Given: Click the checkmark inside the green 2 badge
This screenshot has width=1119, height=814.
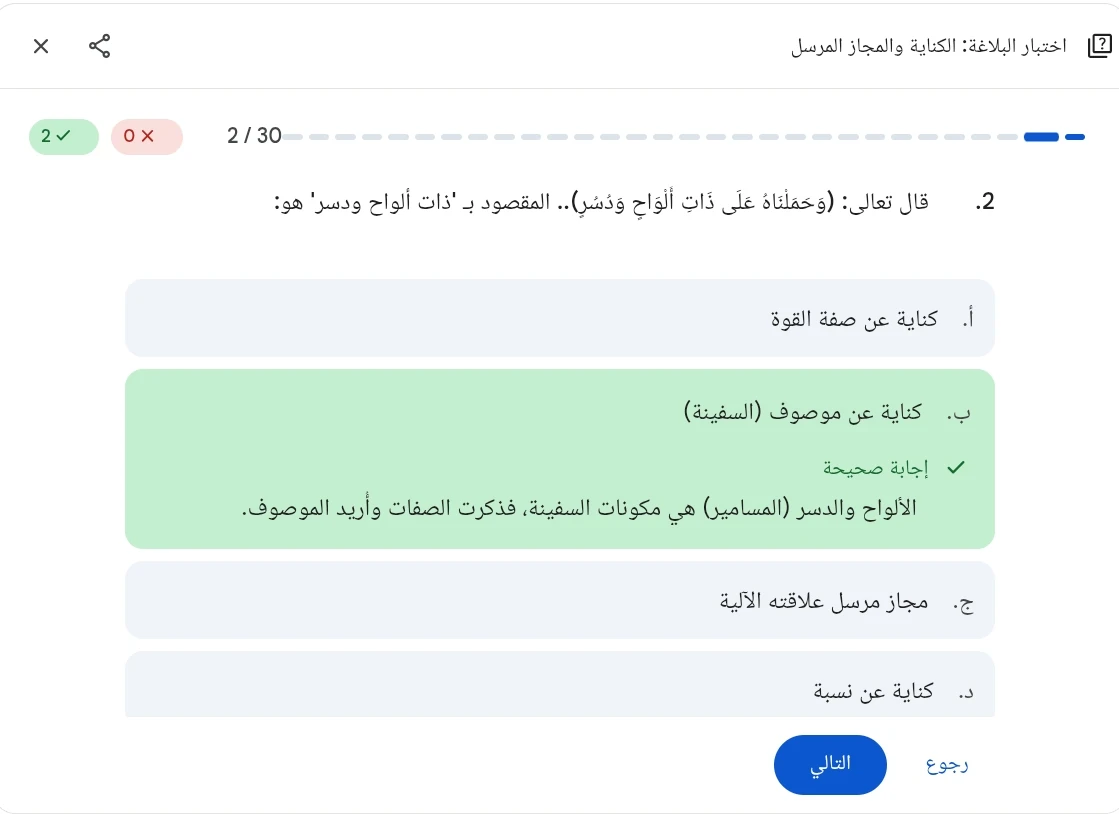Looking at the screenshot, I should [x=74, y=136].
